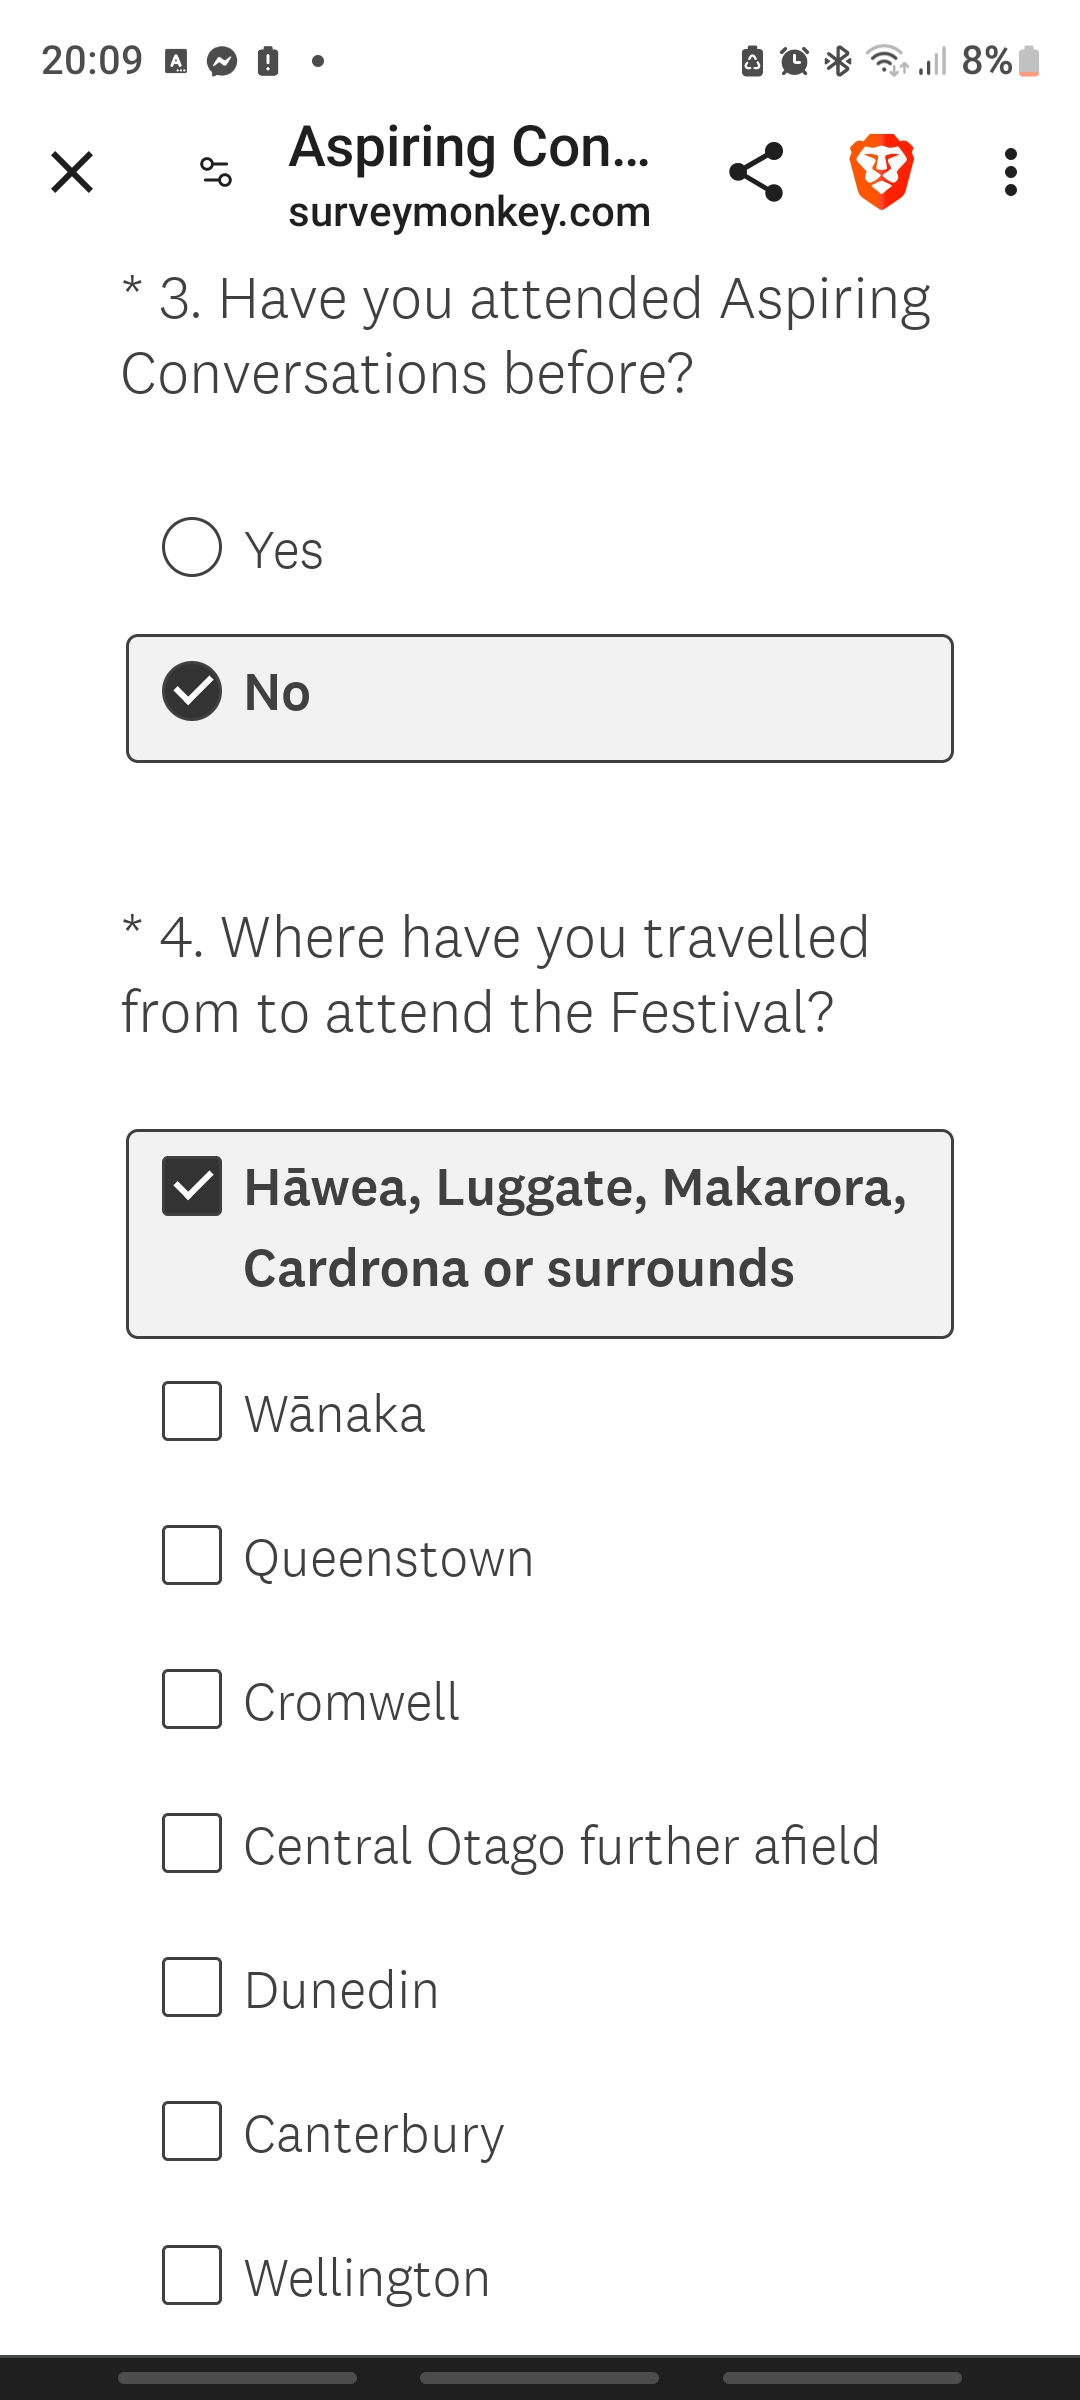
Task: Check the Wānaka checkbox
Action: 192,1411
